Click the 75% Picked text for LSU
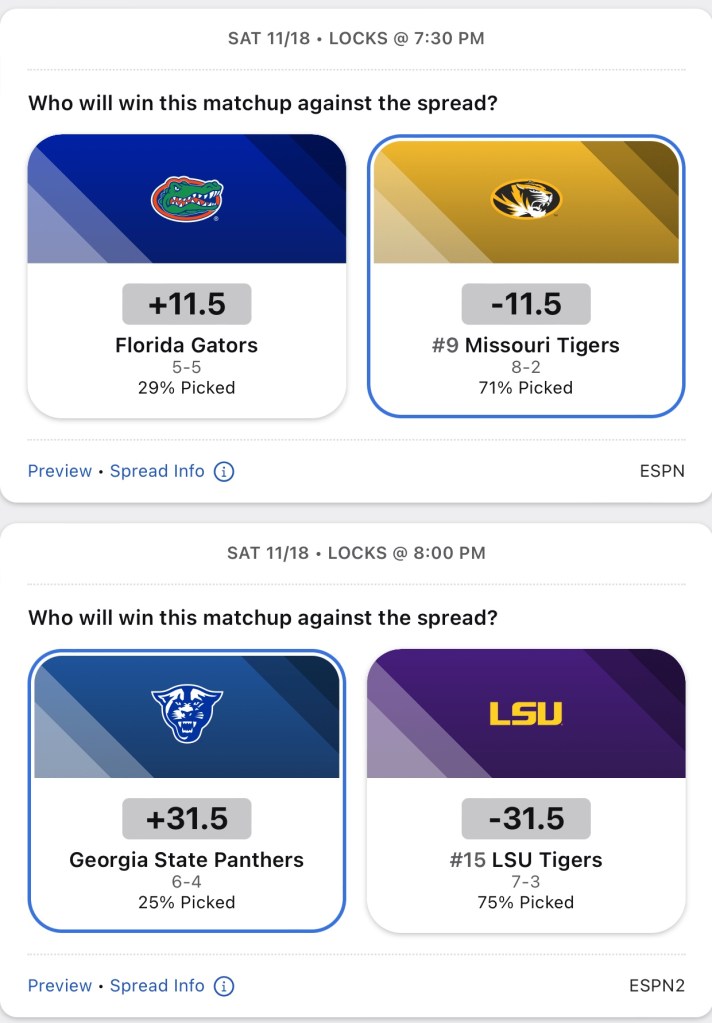 (526, 902)
